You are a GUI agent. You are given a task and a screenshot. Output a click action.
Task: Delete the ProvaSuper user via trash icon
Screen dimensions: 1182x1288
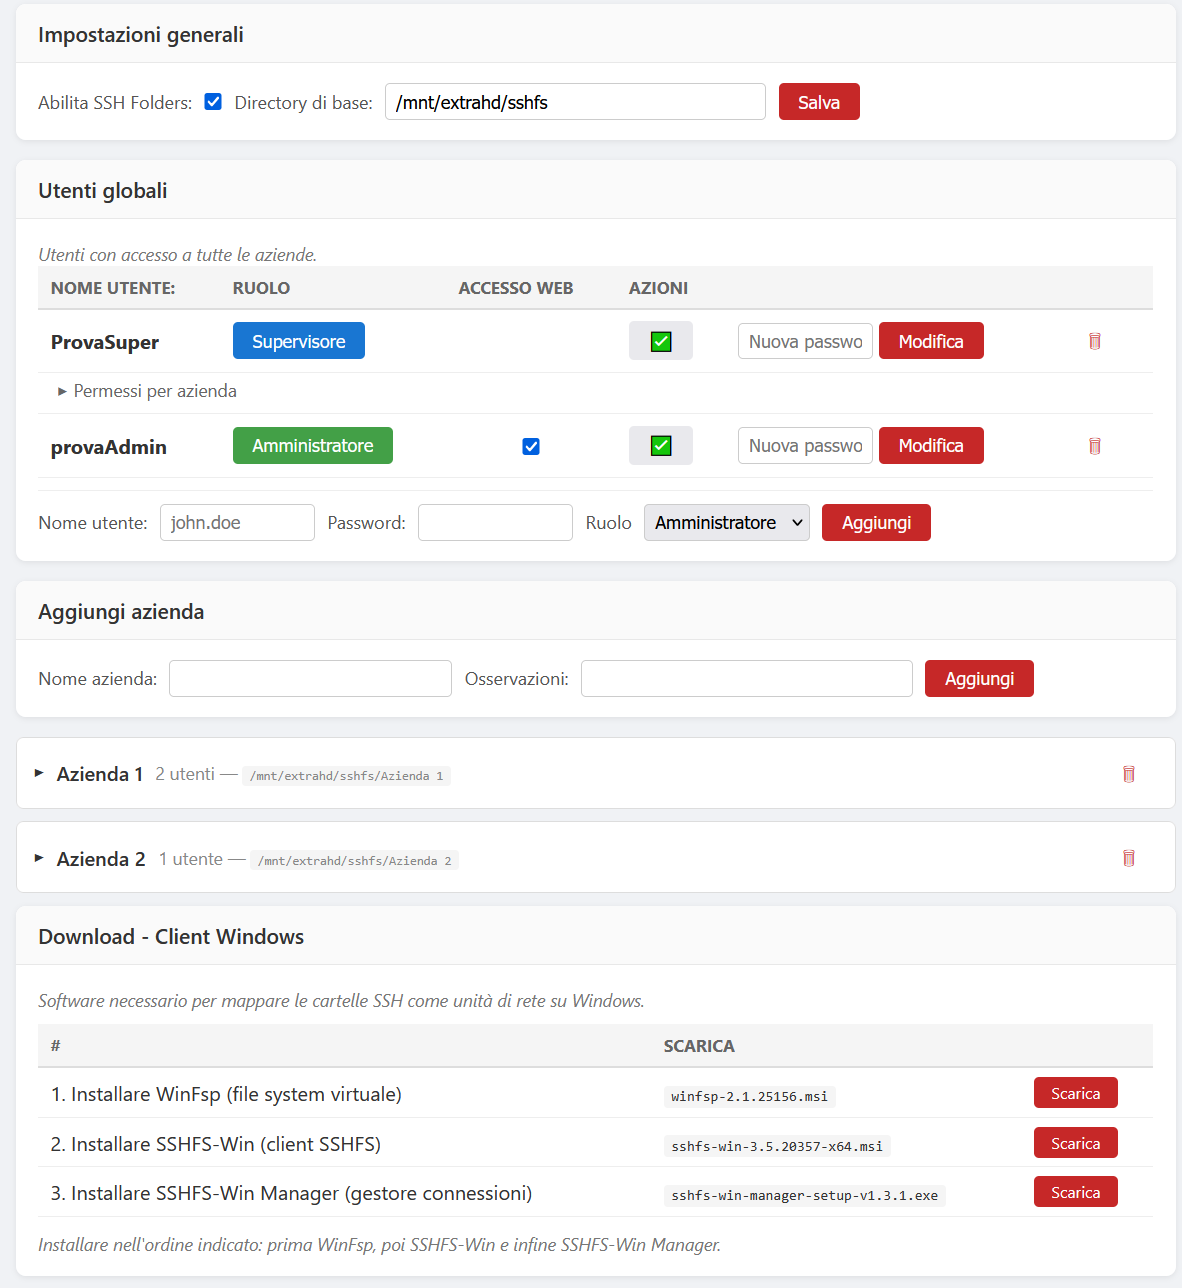click(x=1094, y=341)
